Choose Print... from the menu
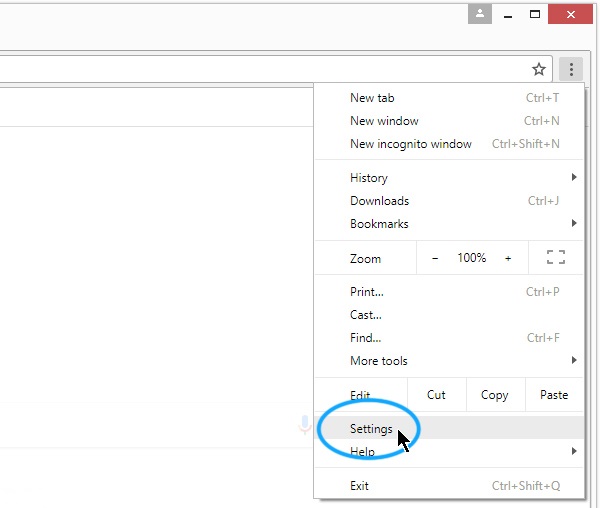The image size is (600, 508). 449,292
